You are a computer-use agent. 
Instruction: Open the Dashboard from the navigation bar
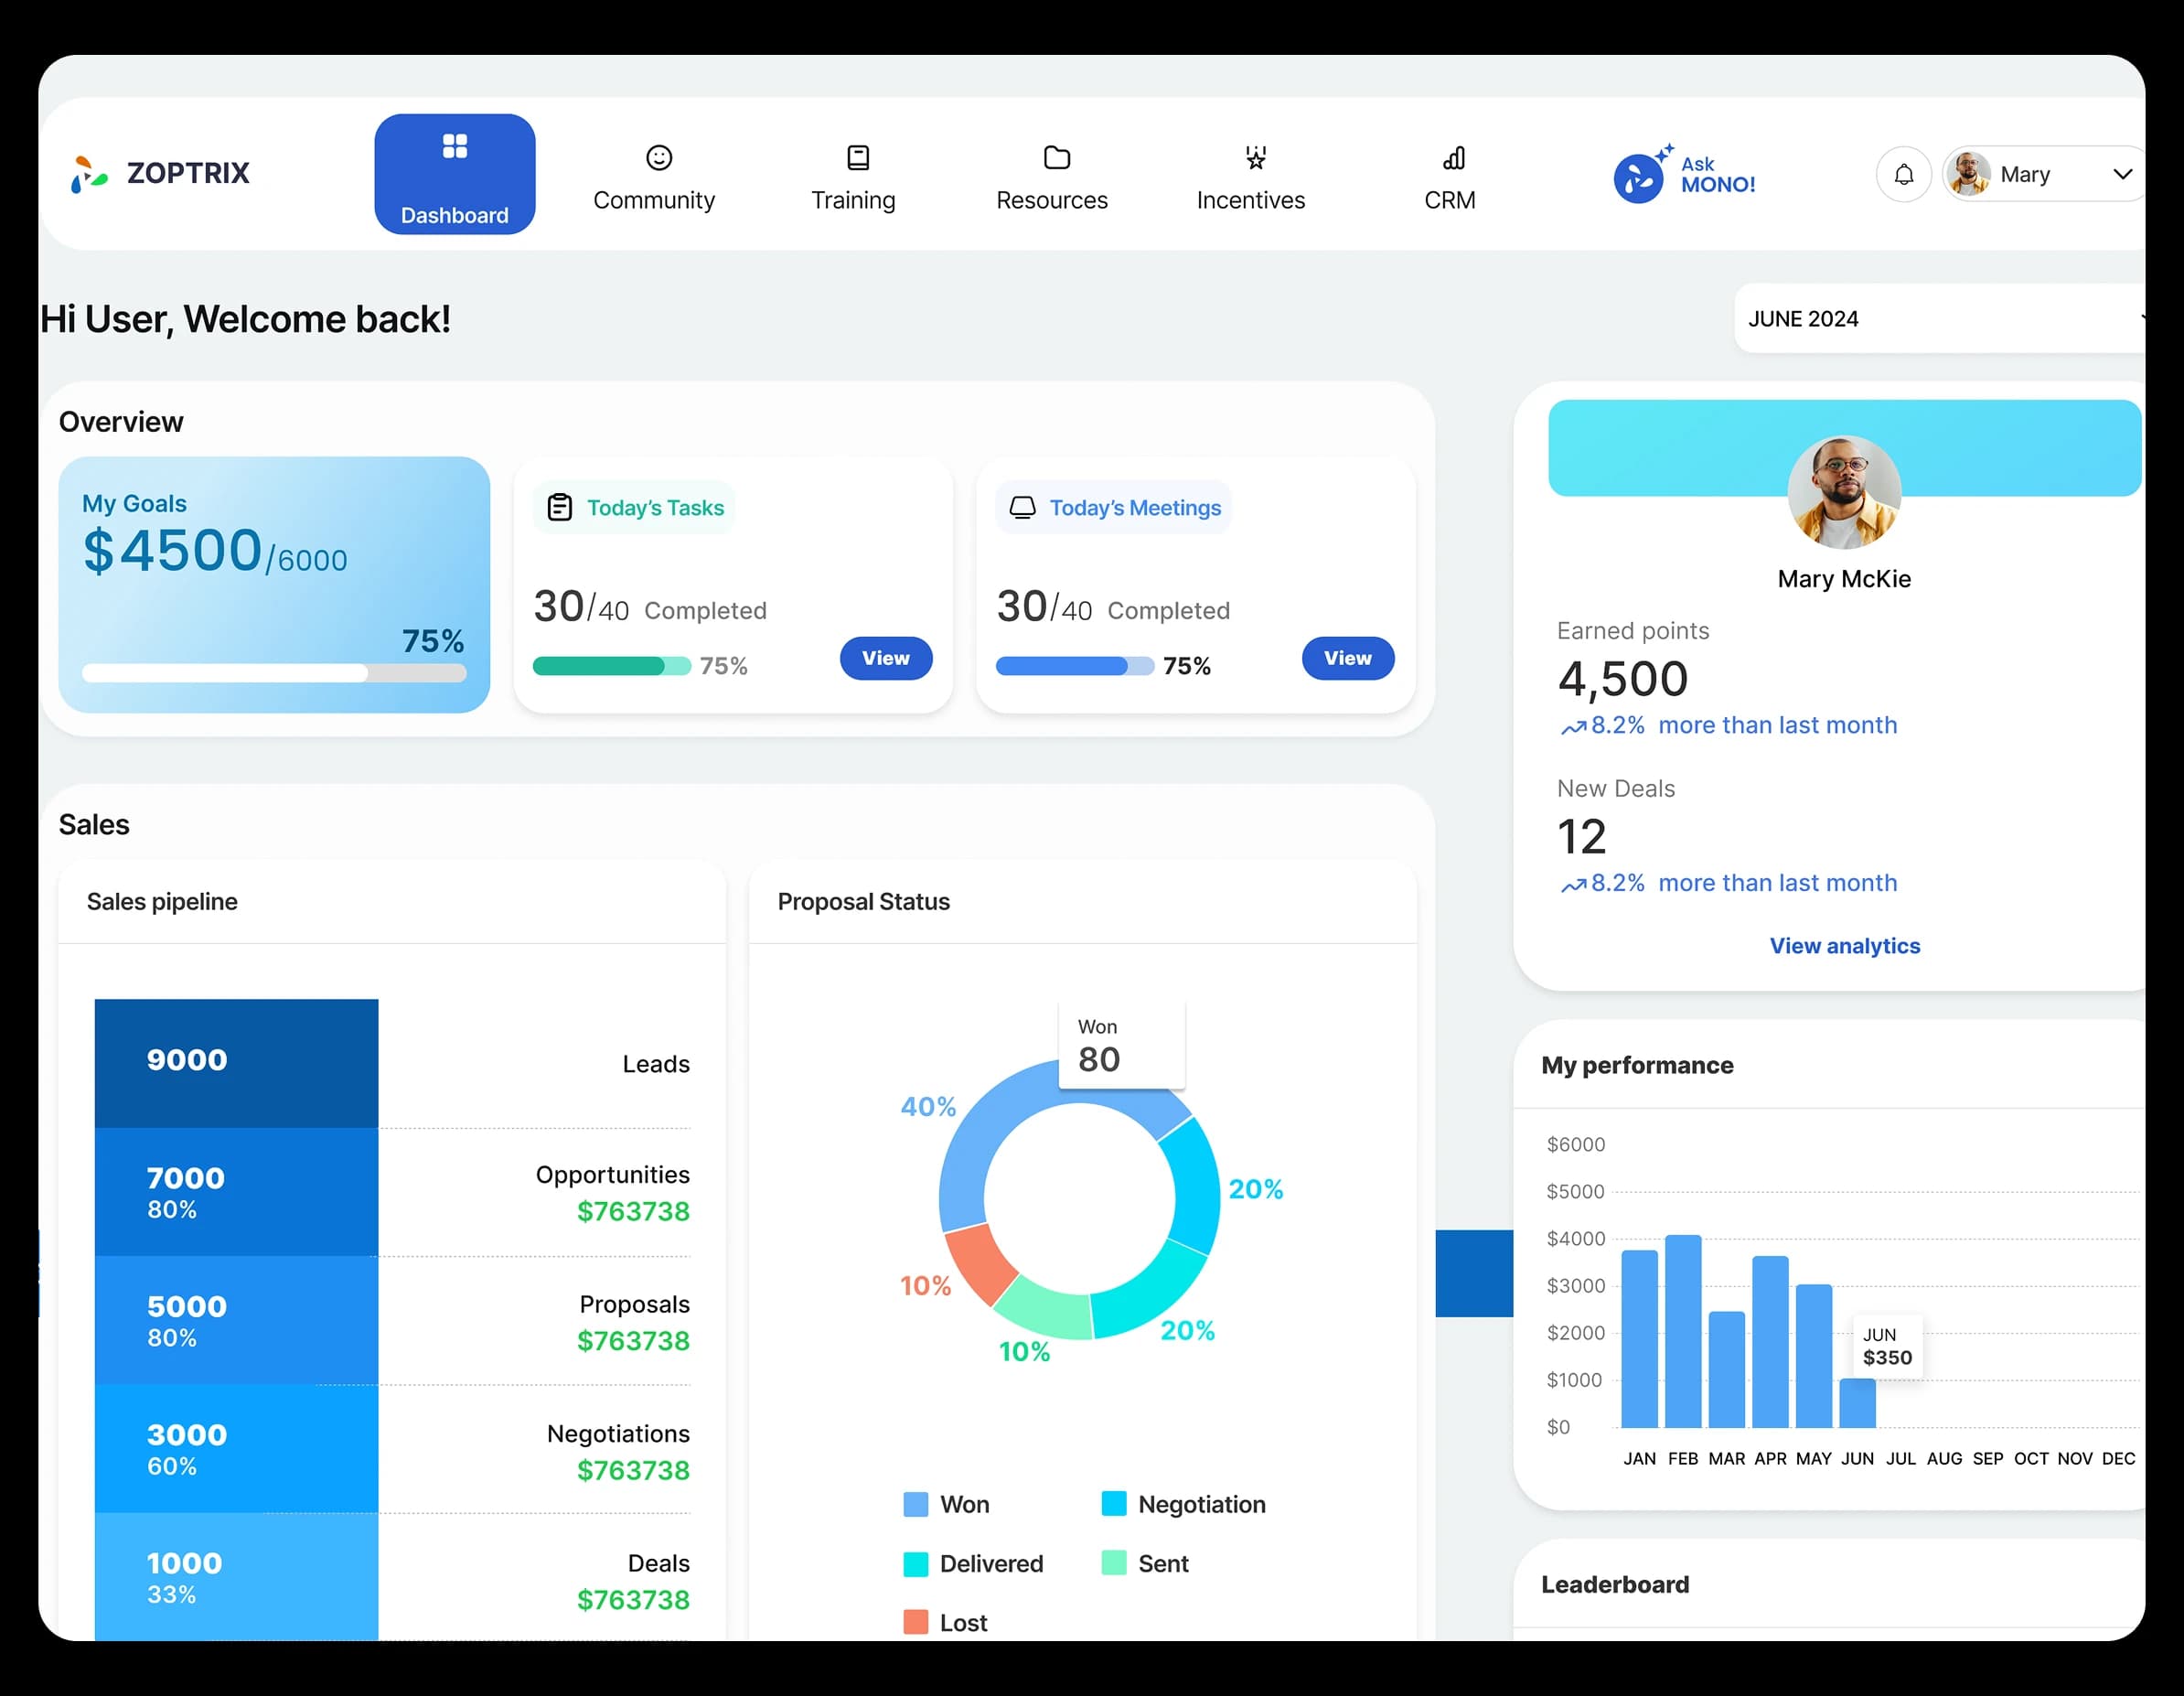pyautogui.click(x=455, y=173)
